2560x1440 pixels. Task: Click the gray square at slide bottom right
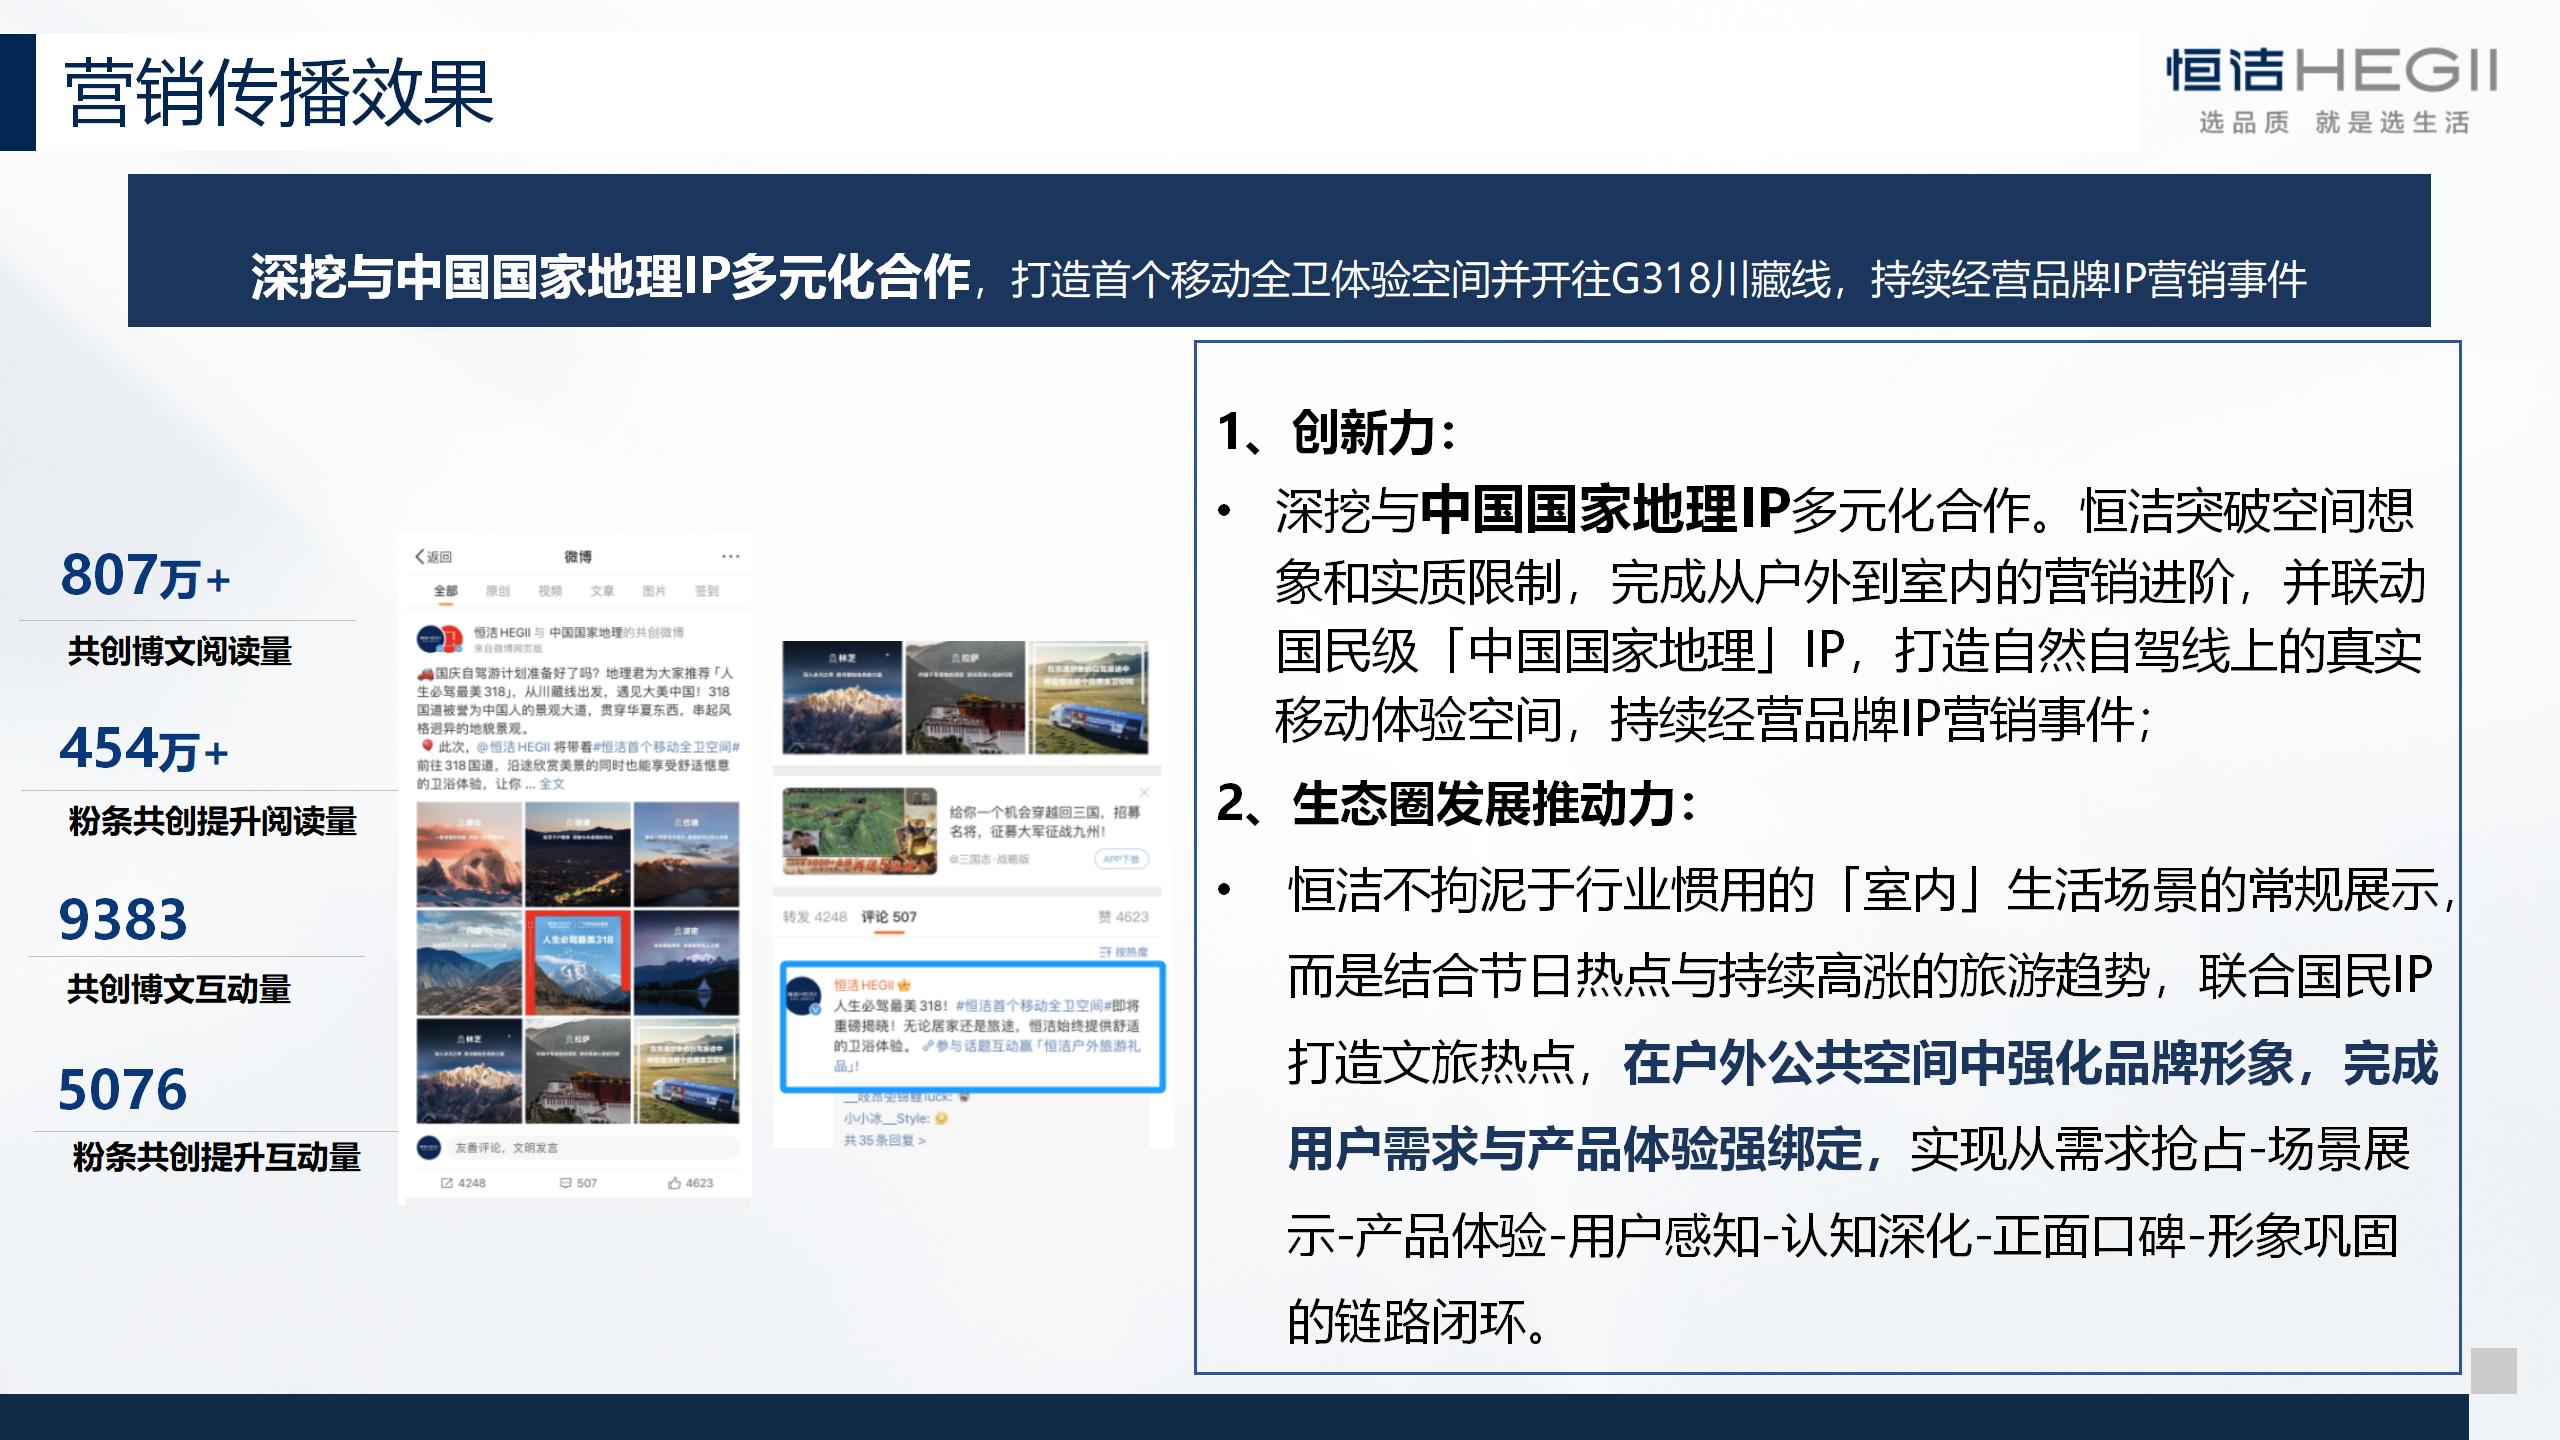coord(2493,1371)
